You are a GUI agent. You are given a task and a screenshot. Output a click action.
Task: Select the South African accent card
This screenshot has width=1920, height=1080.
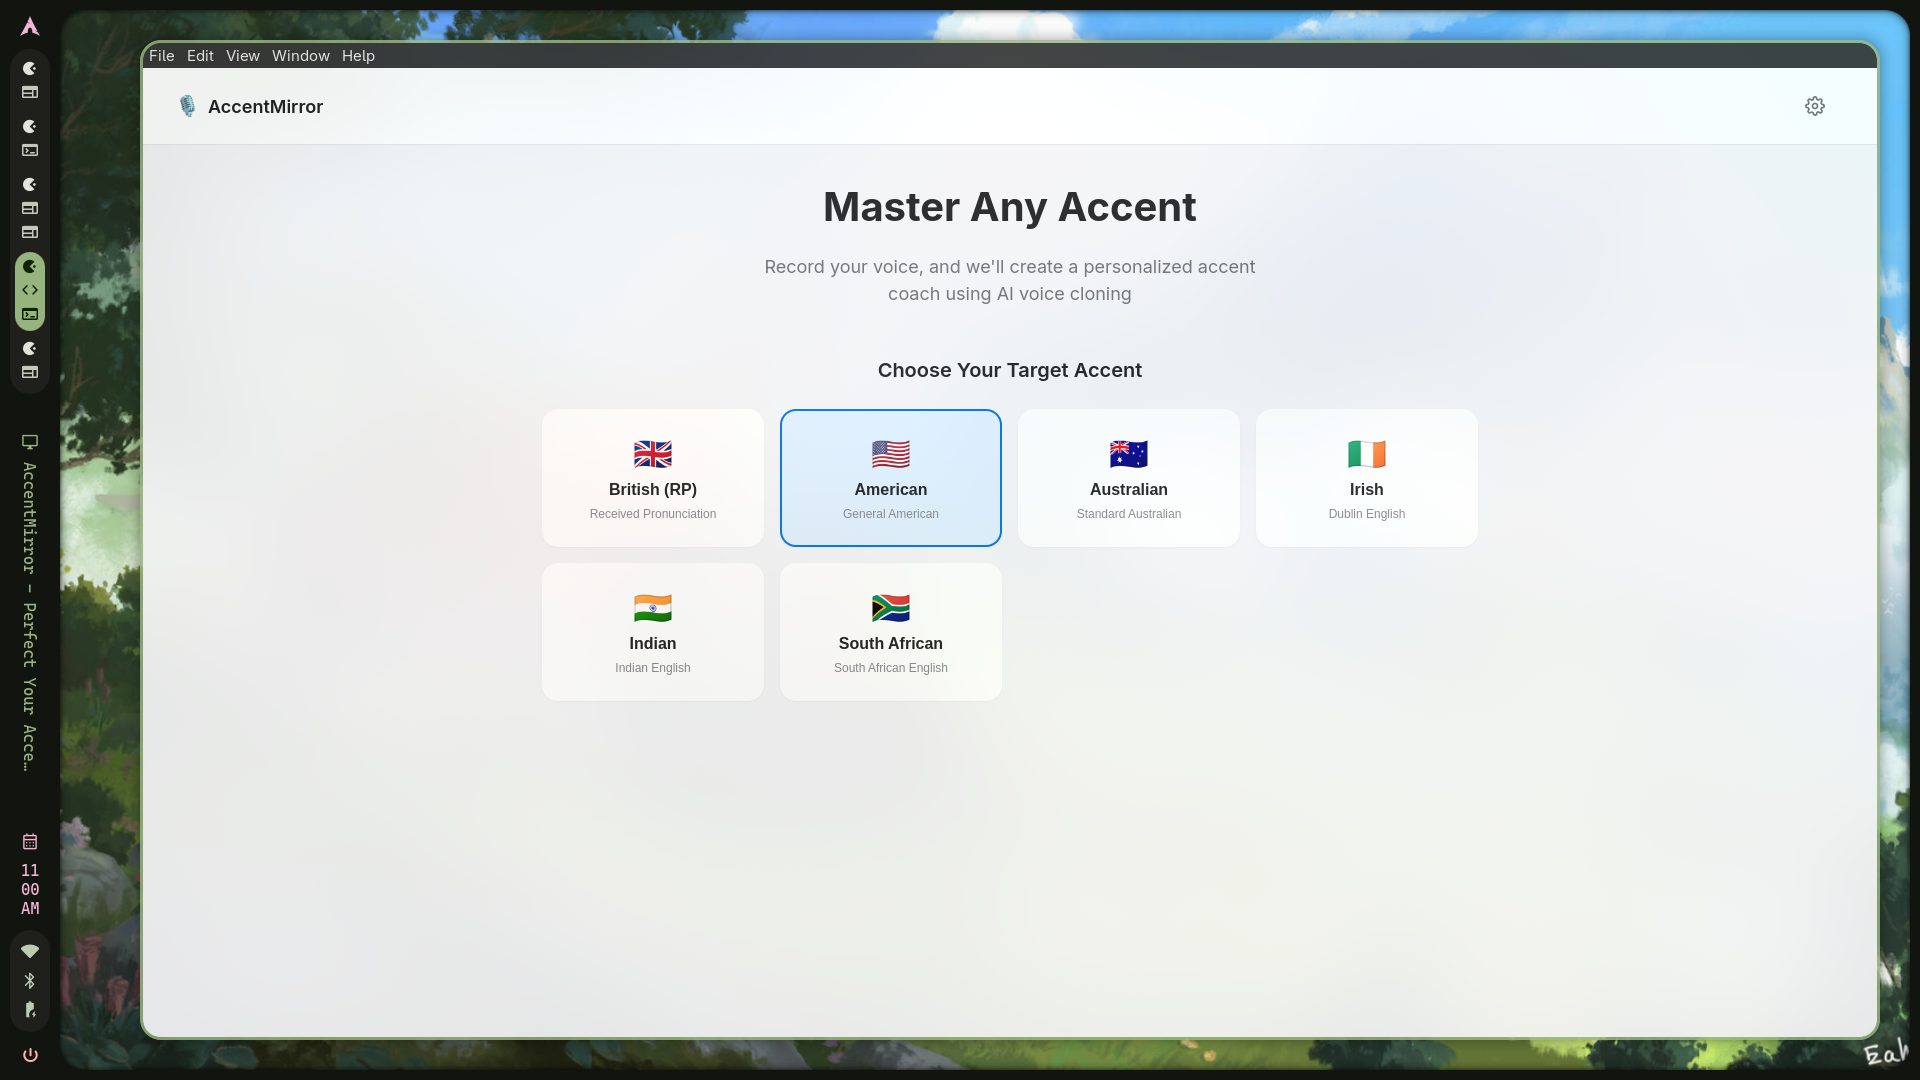click(890, 632)
